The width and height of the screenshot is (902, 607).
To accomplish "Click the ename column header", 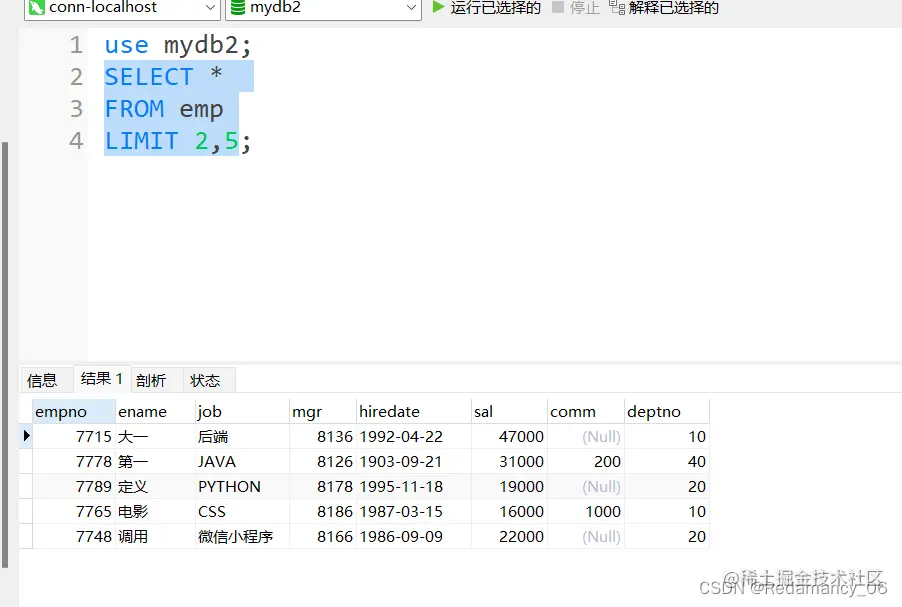I will 155,411.
